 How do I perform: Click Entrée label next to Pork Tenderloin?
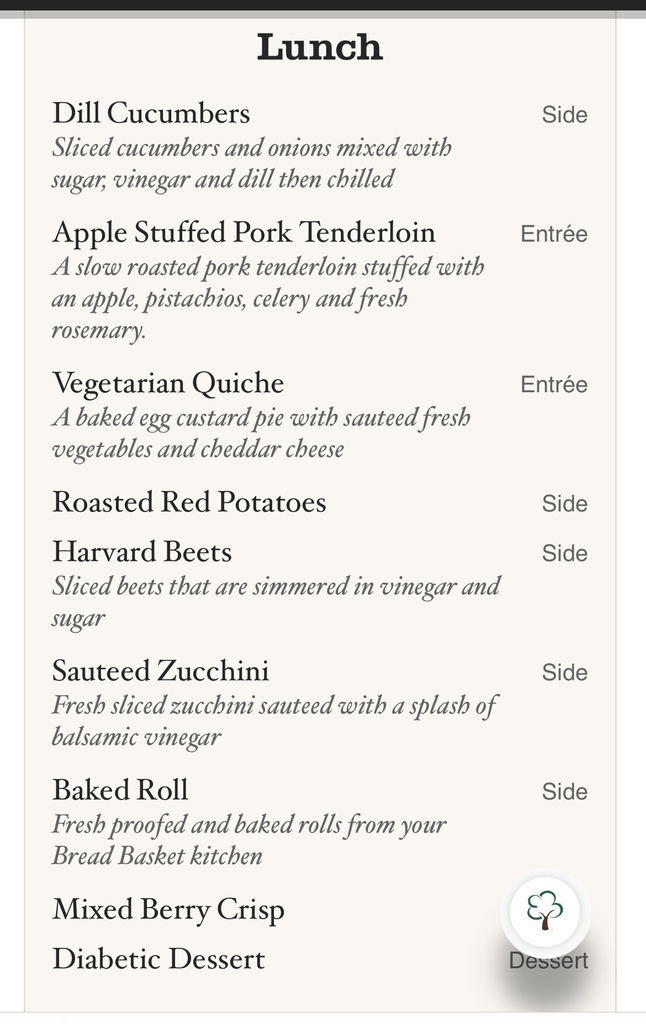[x=554, y=234]
